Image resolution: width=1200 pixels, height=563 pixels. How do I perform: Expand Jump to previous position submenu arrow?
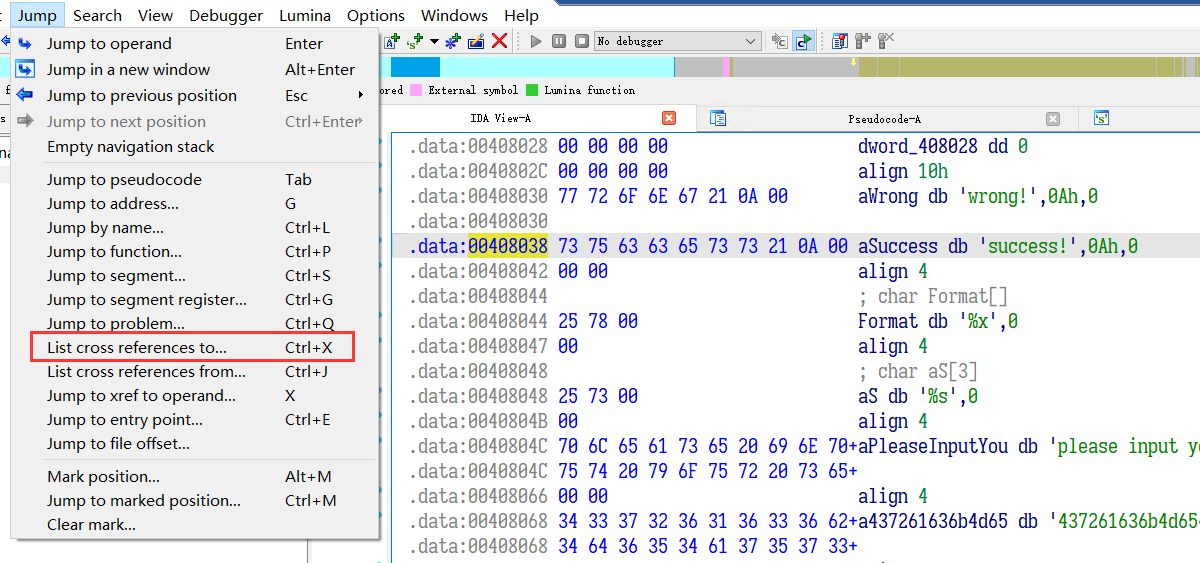point(361,96)
